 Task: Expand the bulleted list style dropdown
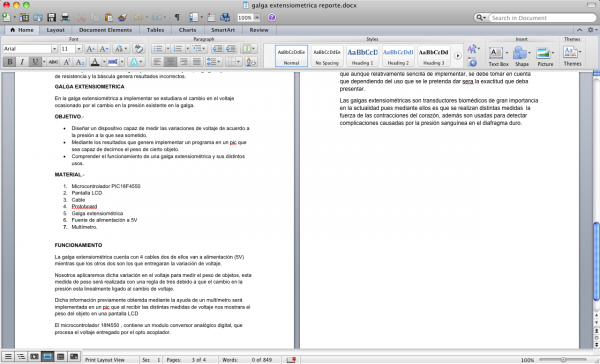click(x=168, y=49)
